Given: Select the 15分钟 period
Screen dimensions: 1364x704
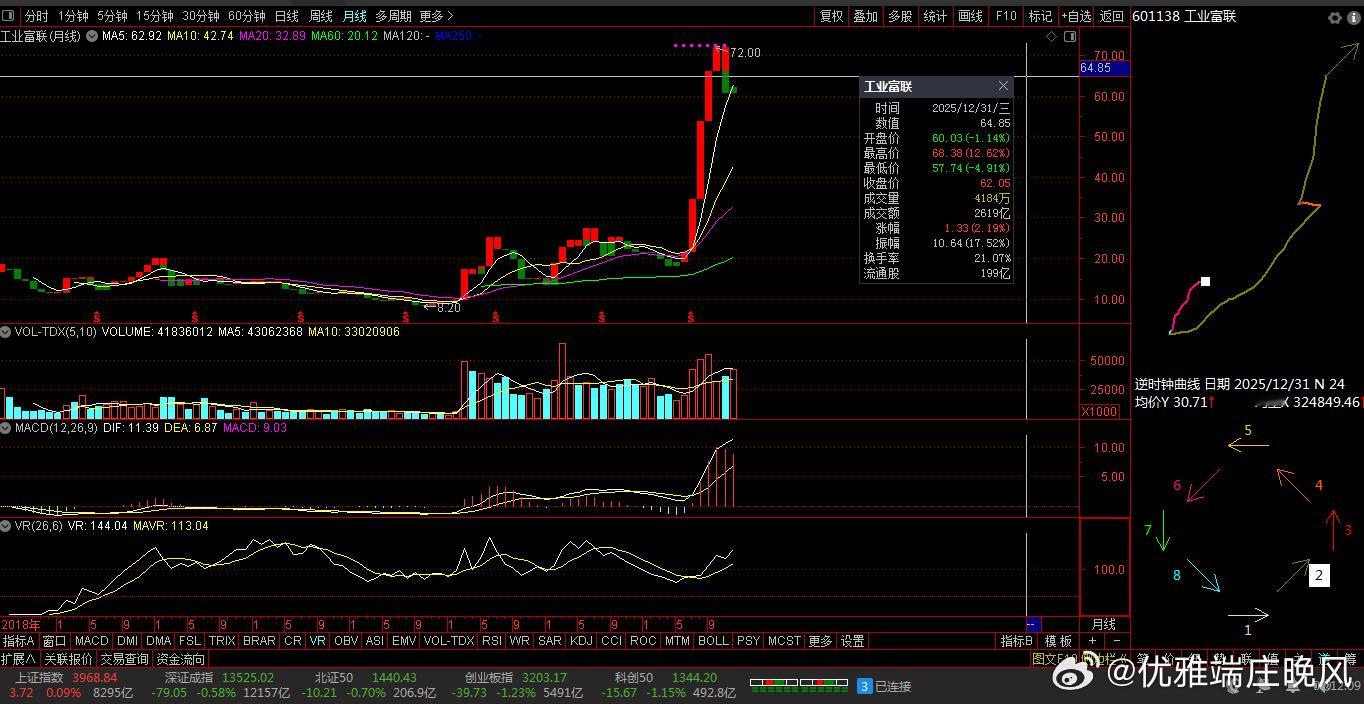Looking at the screenshot, I should coord(154,16).
